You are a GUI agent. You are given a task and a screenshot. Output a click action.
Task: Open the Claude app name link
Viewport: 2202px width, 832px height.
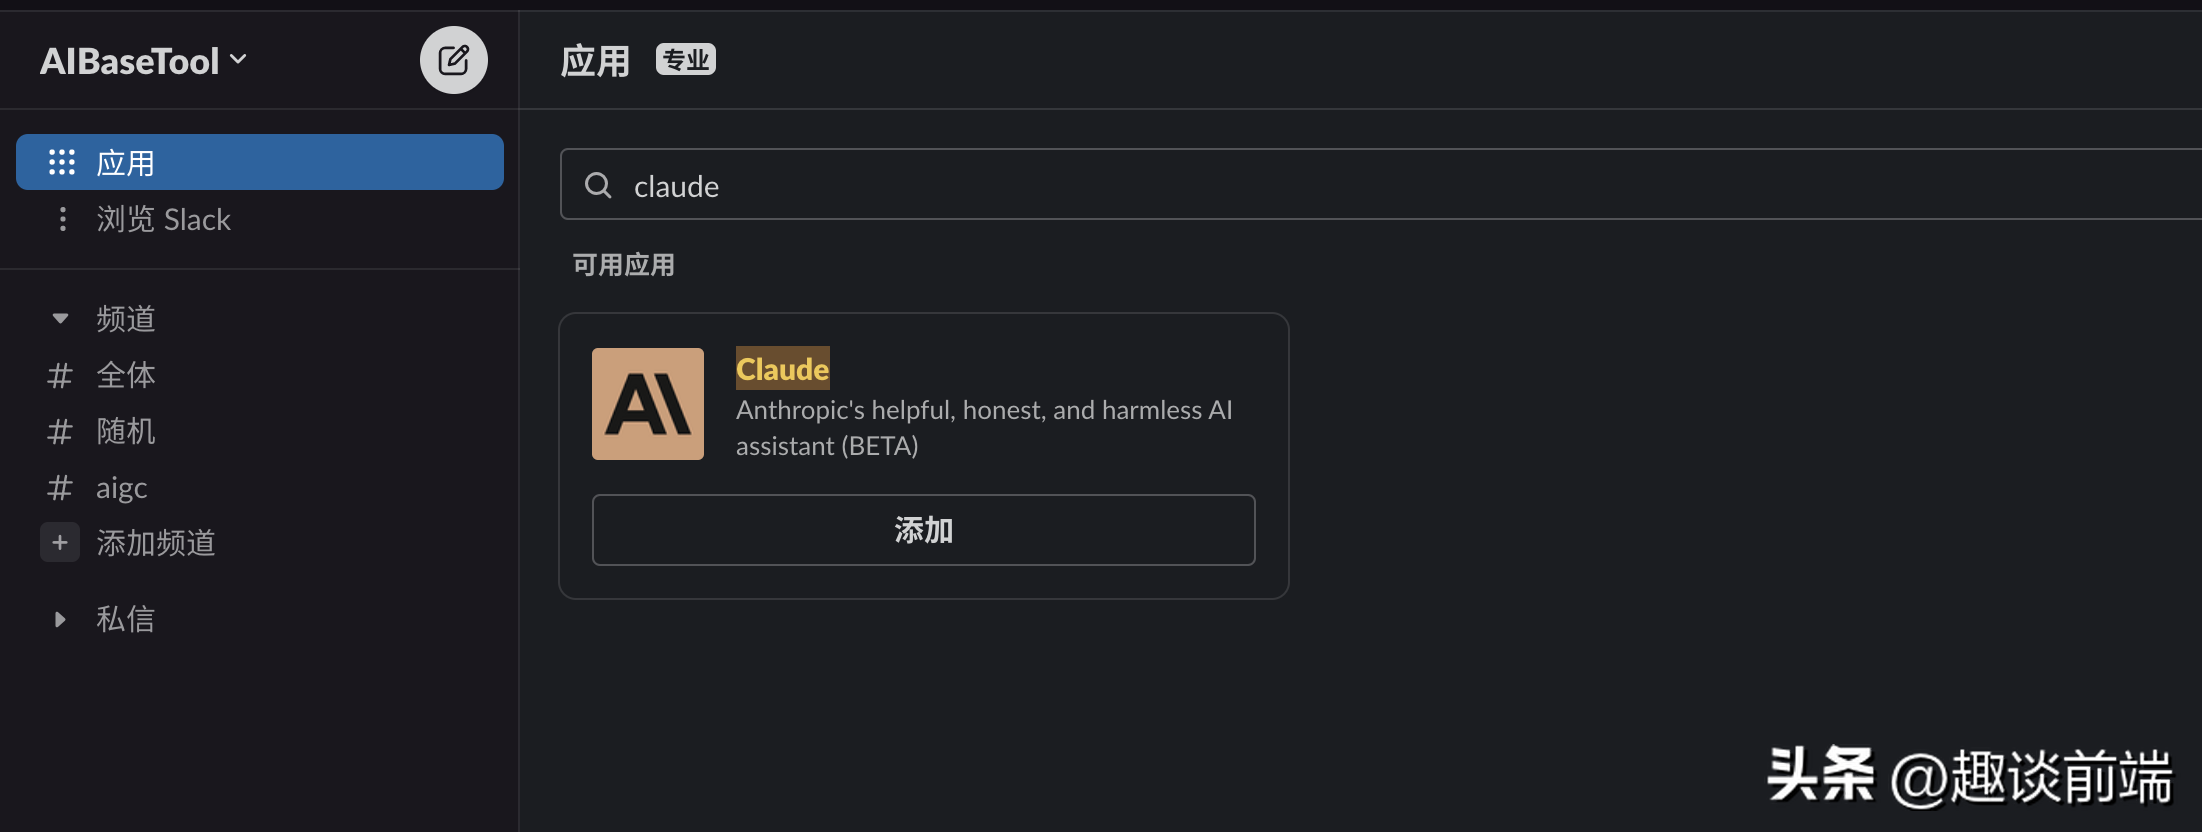782,369
